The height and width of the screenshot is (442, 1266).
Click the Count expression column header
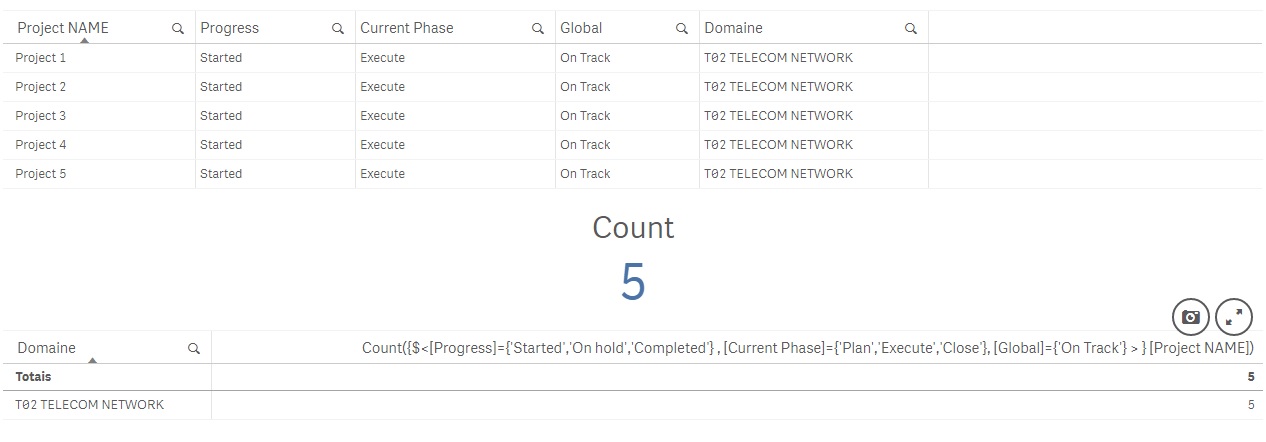coord(807,348)
